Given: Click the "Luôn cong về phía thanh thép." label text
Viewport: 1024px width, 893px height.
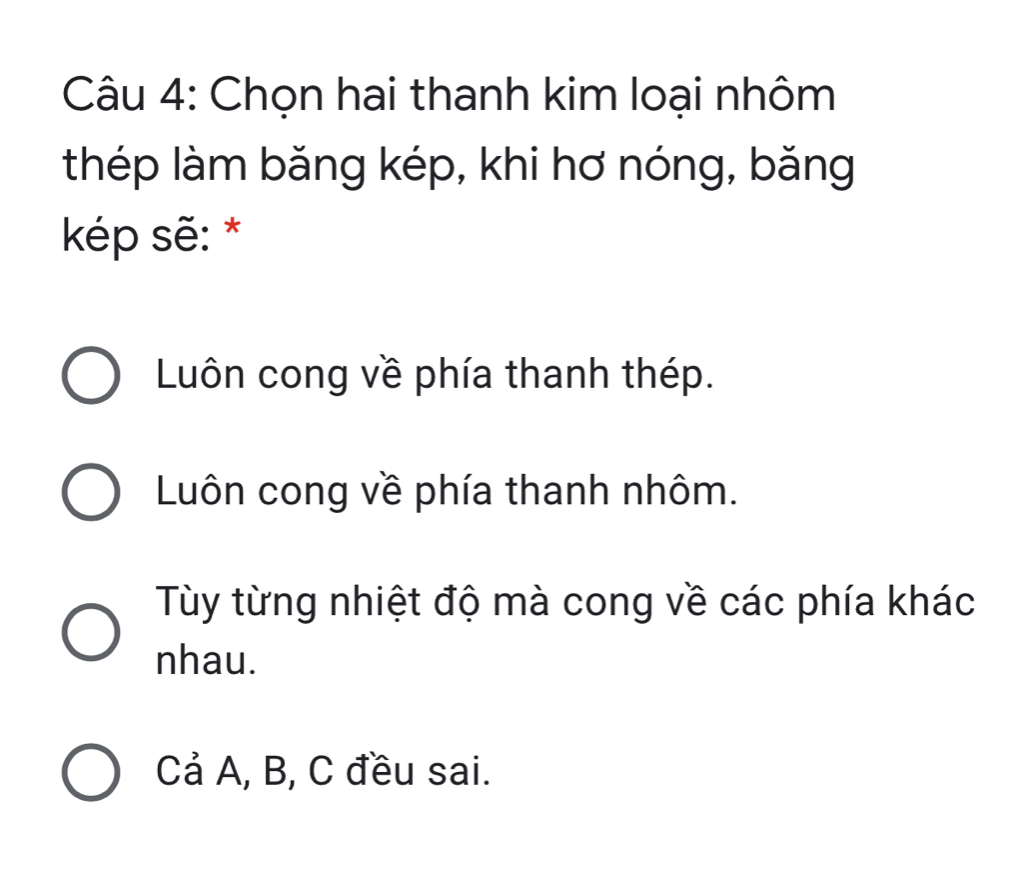Looking at the screenshot, I should coord(436,375).
